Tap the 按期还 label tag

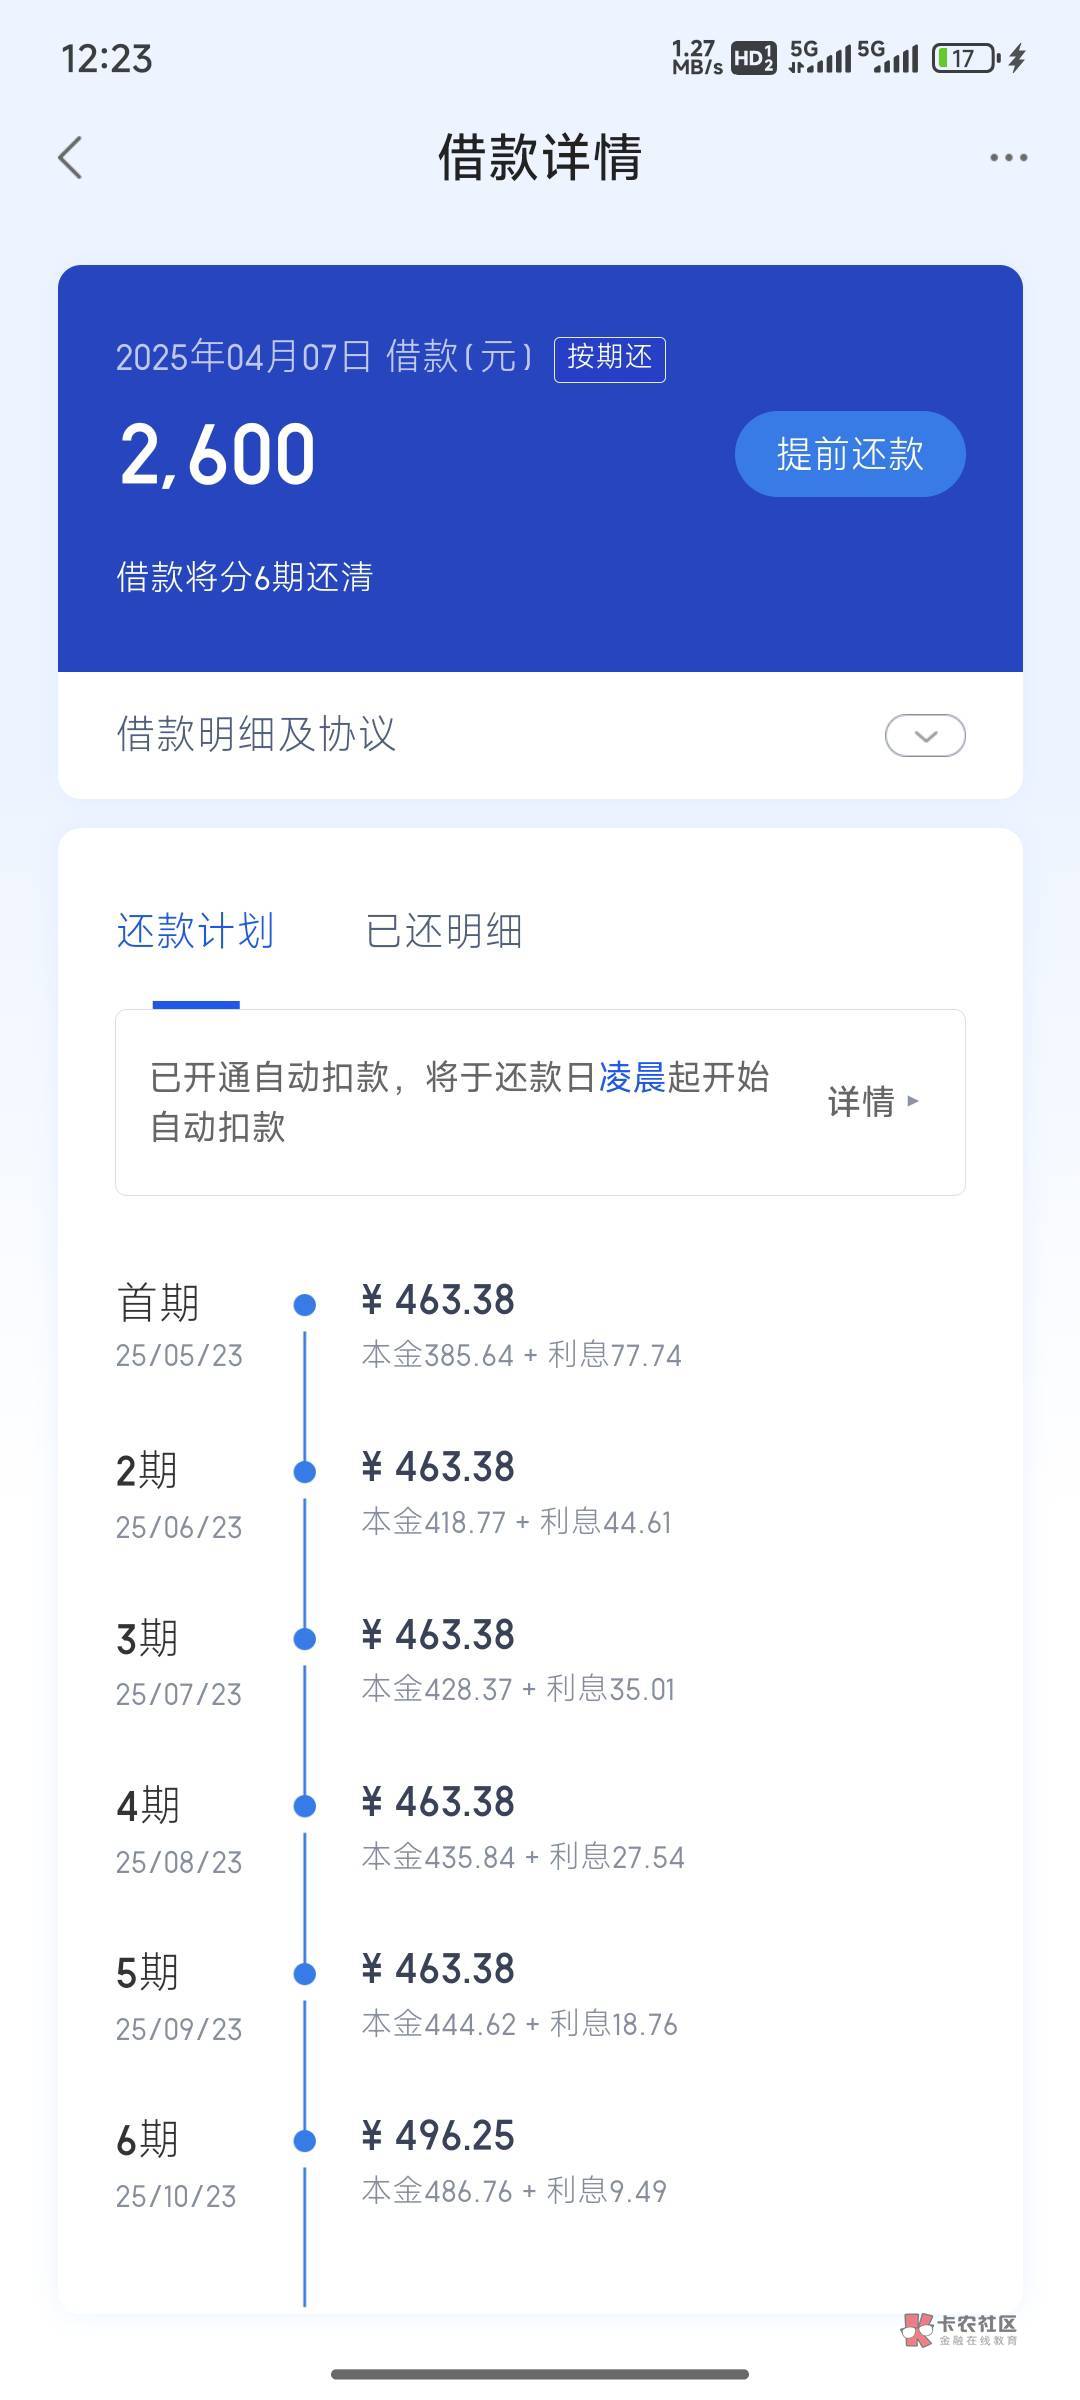point(609,358)
